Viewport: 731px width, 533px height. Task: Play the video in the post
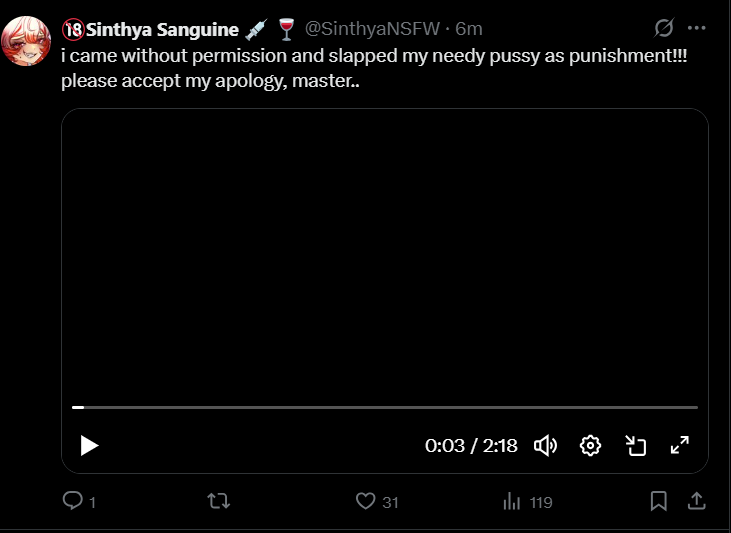pos(89,446)
